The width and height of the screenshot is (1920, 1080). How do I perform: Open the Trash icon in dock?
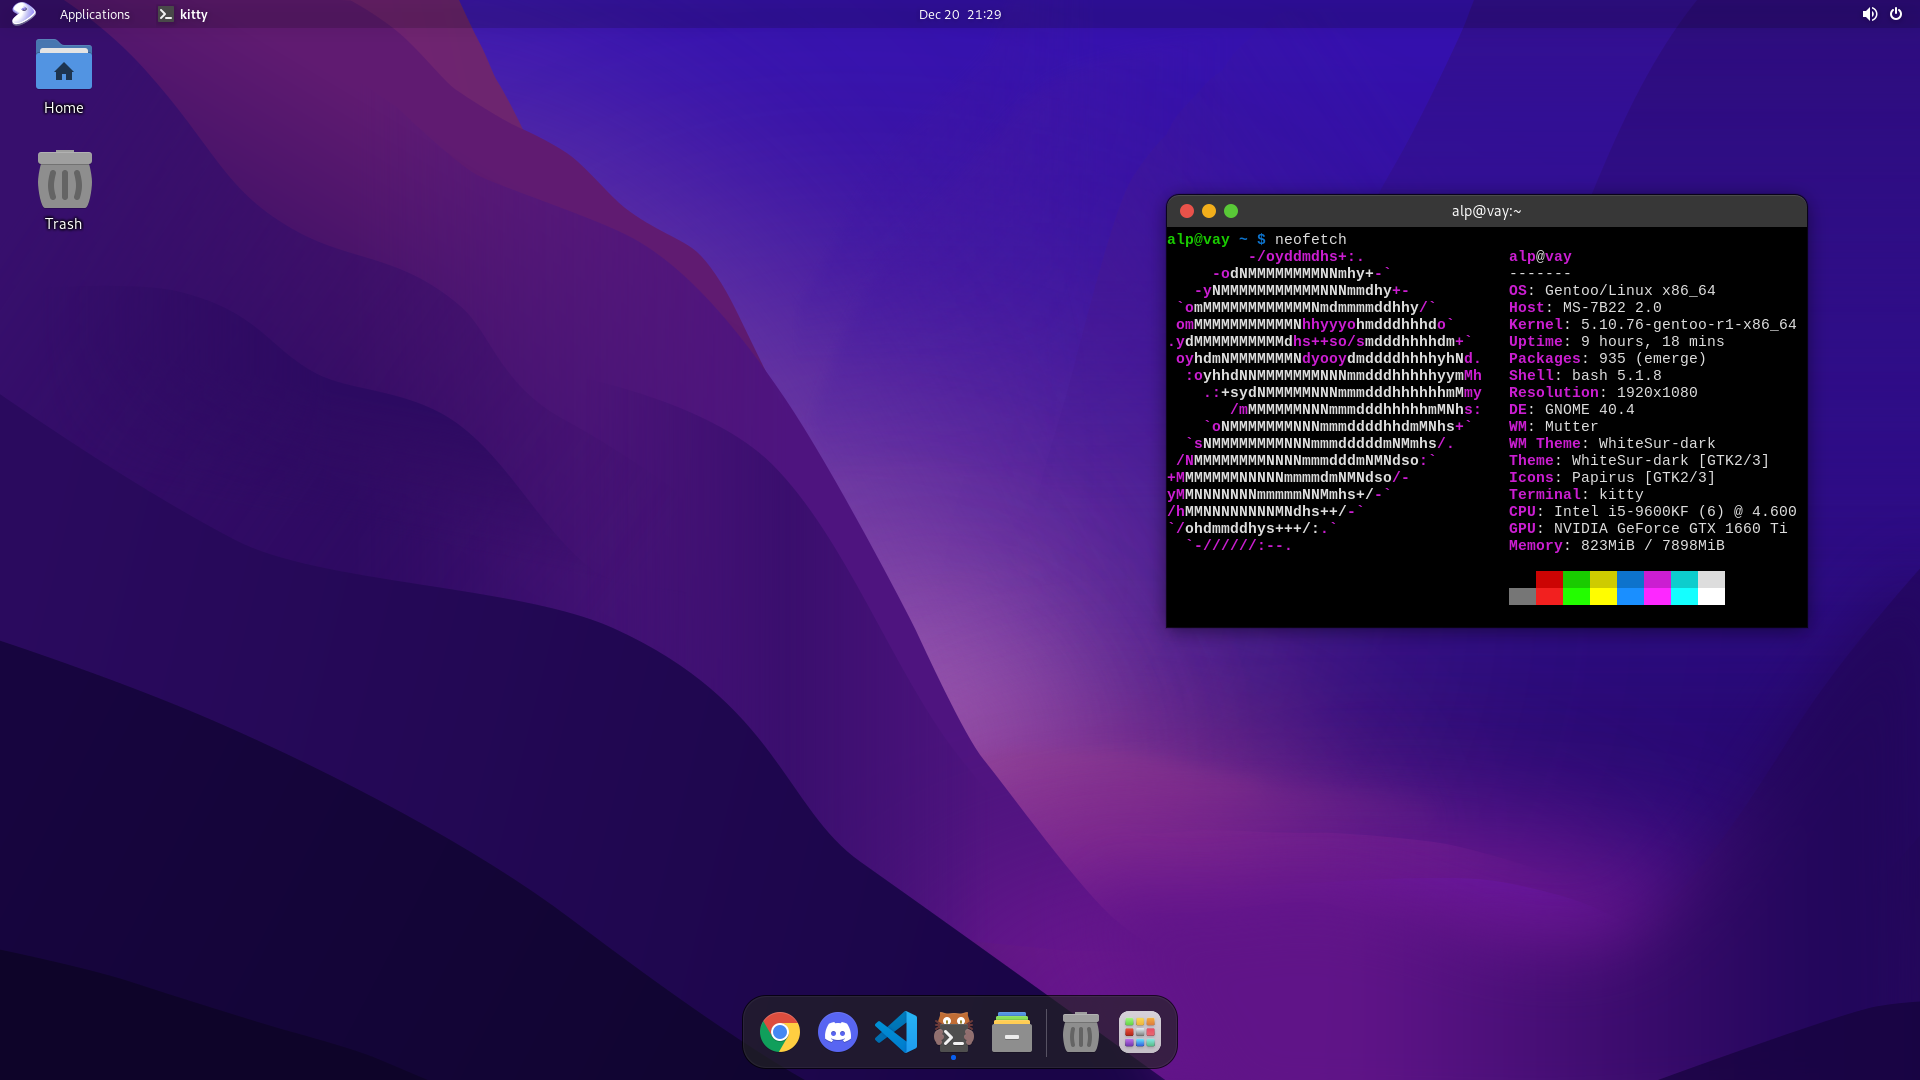(1080, 1032)
